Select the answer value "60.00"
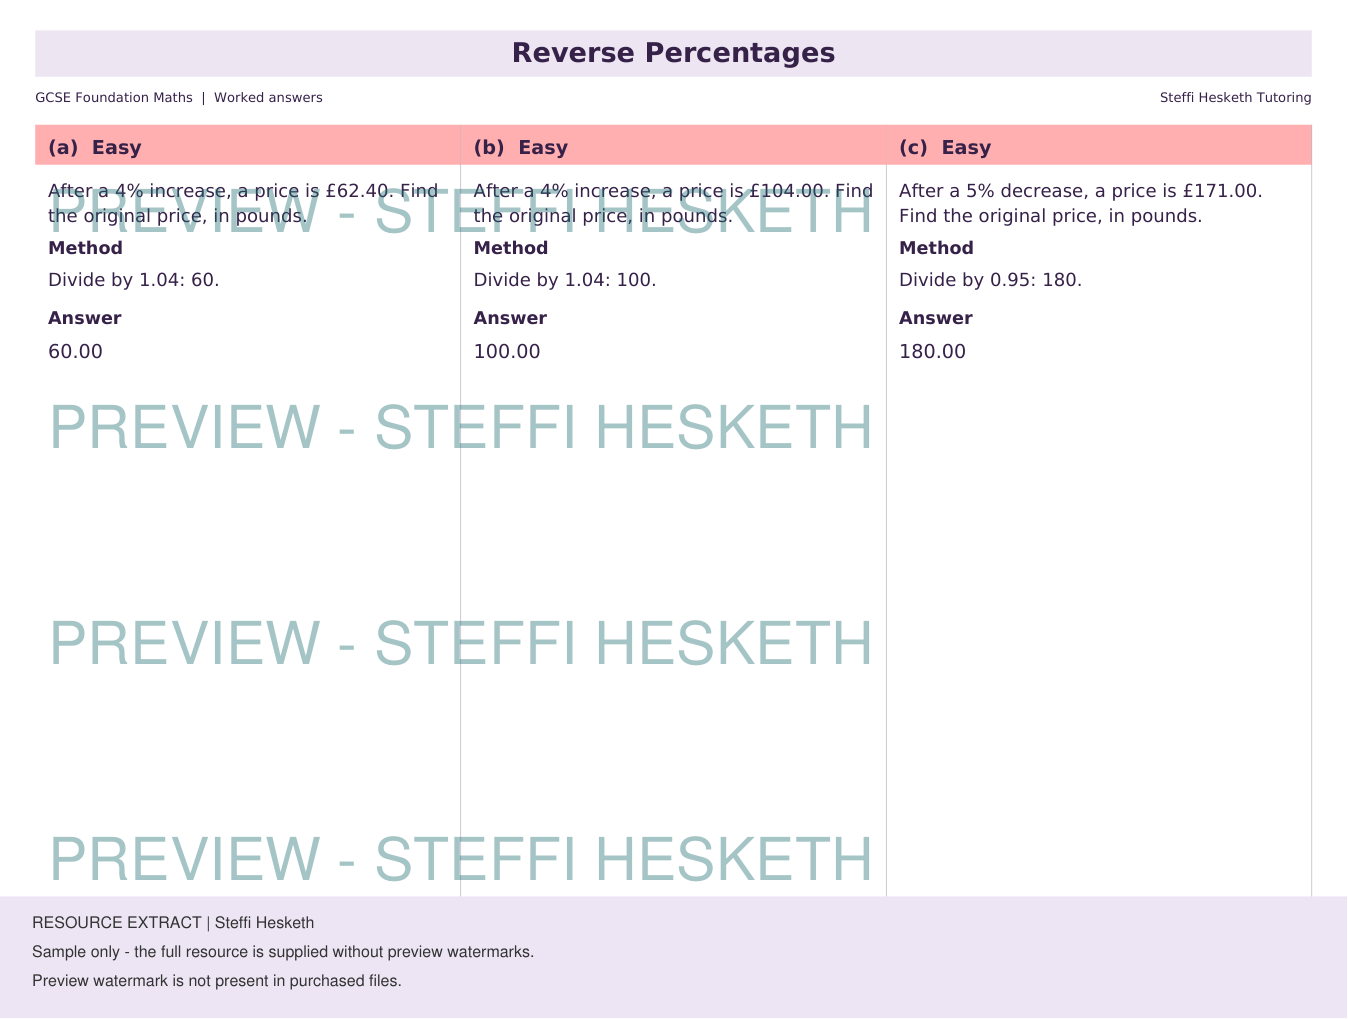Screen dimensions: 1348x1019 76,352
